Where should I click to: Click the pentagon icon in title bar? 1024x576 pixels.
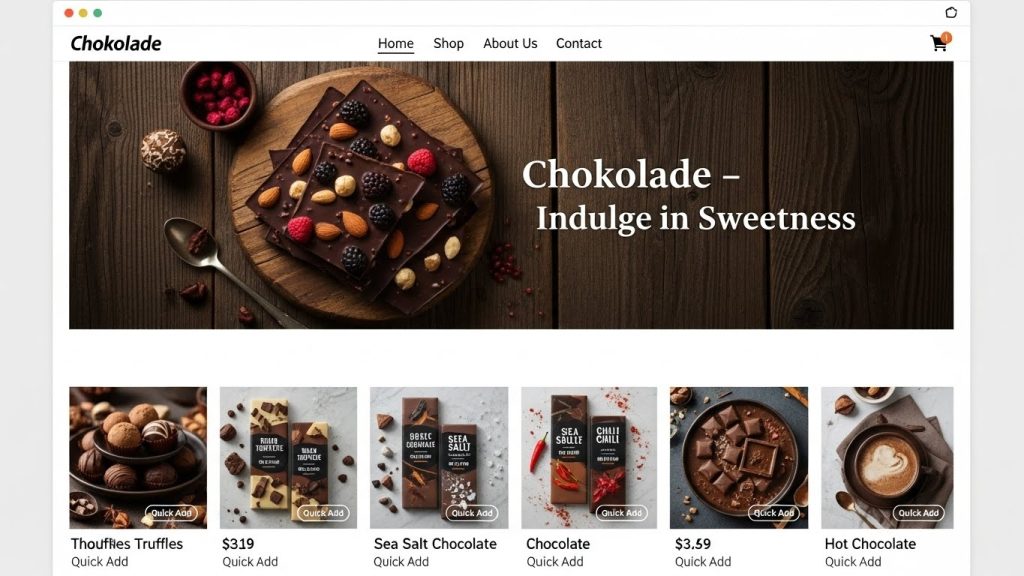[x=951, y=12]
